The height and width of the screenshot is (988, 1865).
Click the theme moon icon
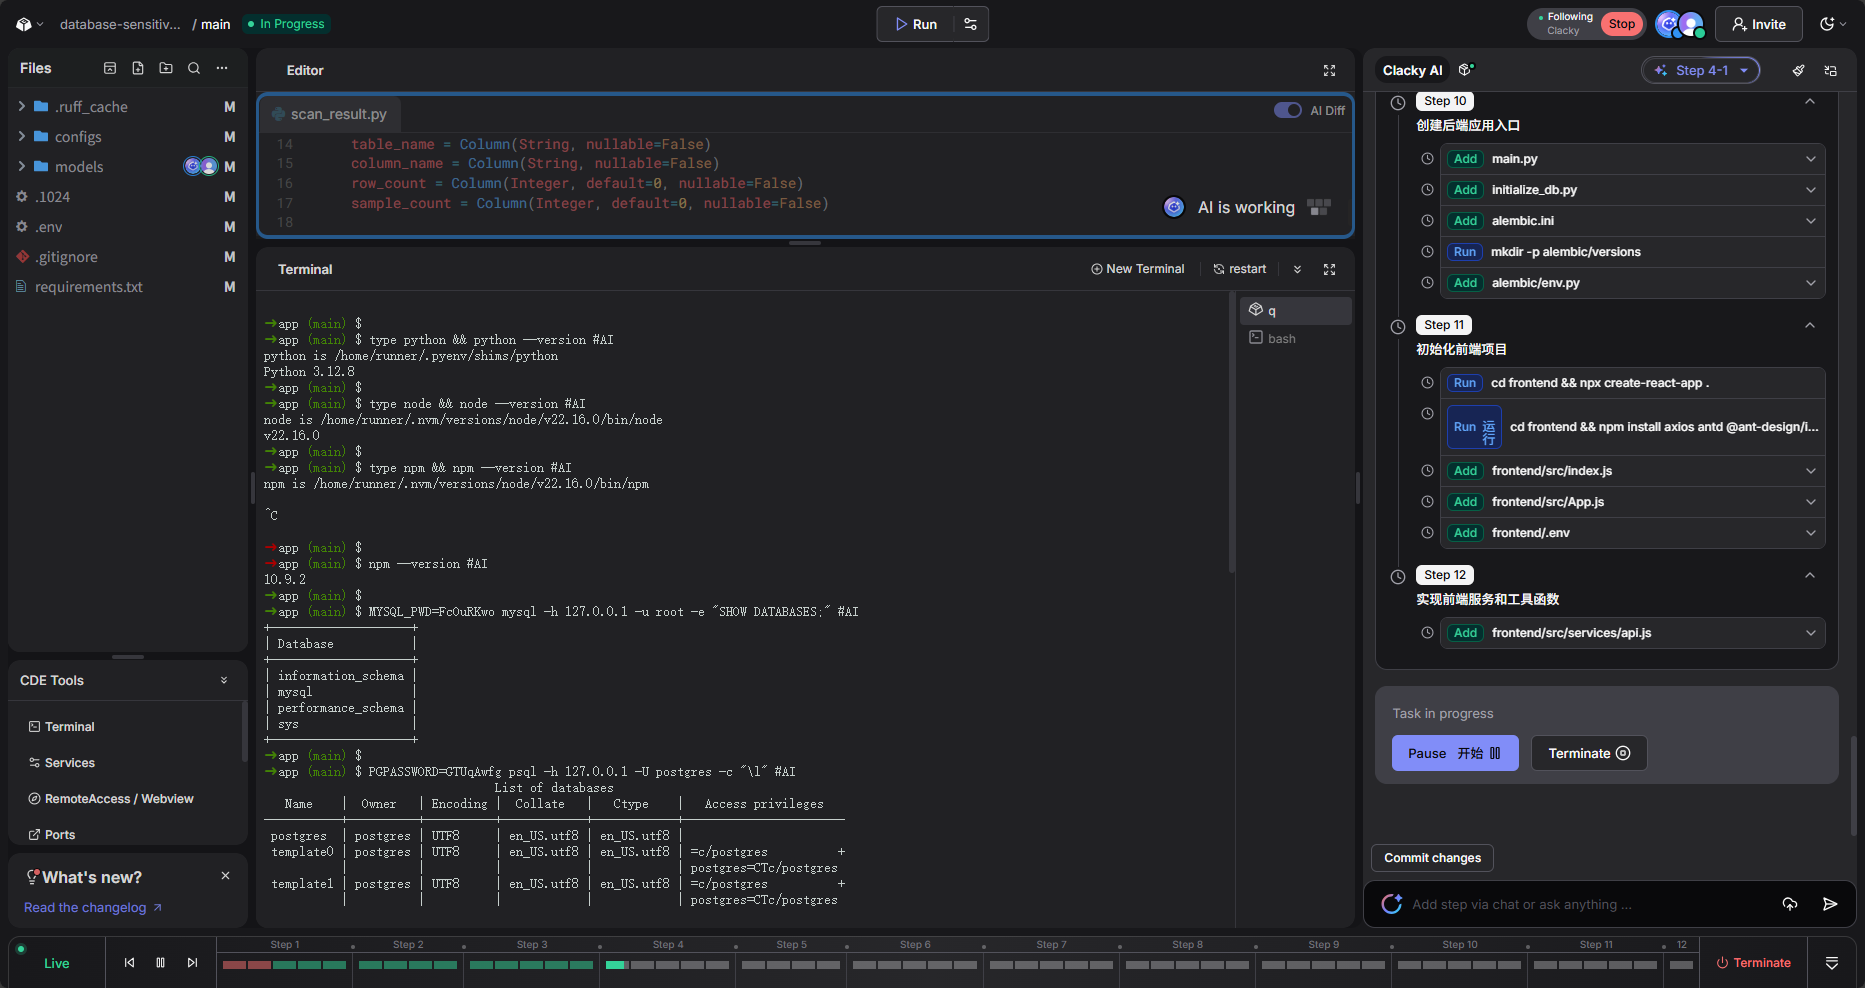1828,24
